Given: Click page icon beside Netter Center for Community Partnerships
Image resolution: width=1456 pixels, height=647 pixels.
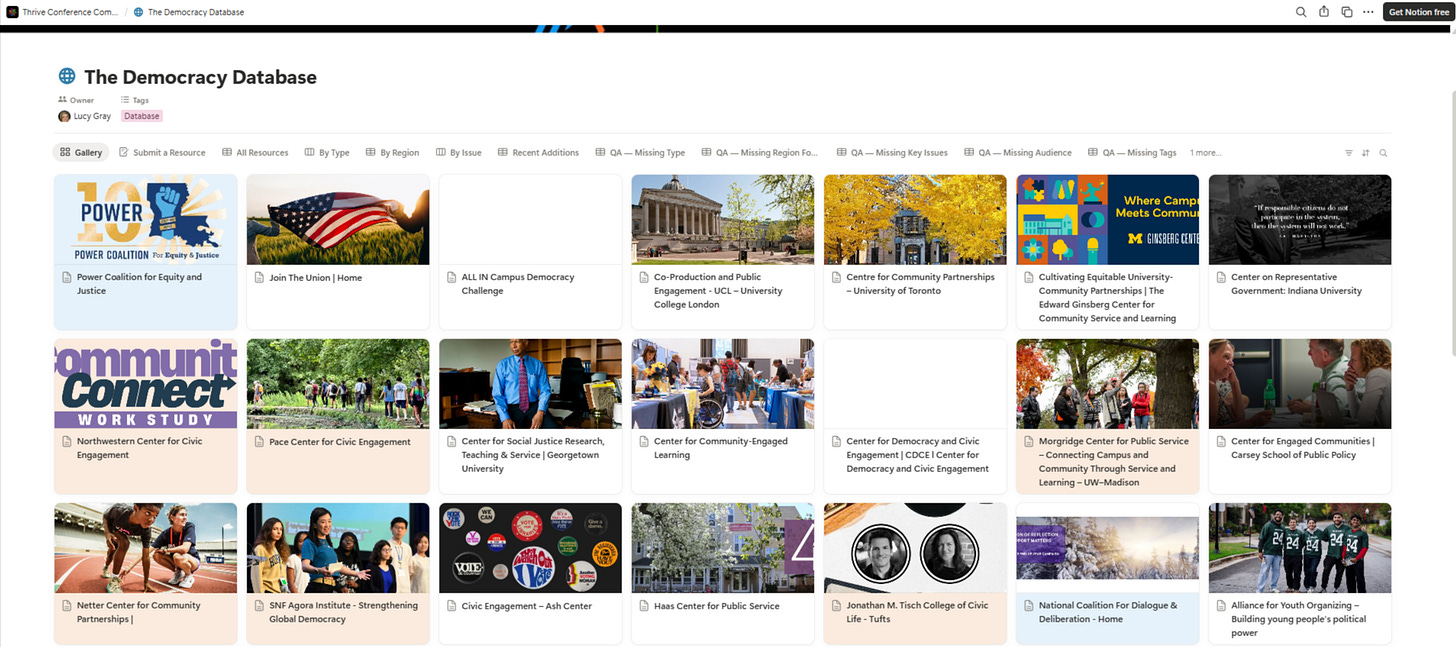Looking at the screenshot, I should coord(67,606).
